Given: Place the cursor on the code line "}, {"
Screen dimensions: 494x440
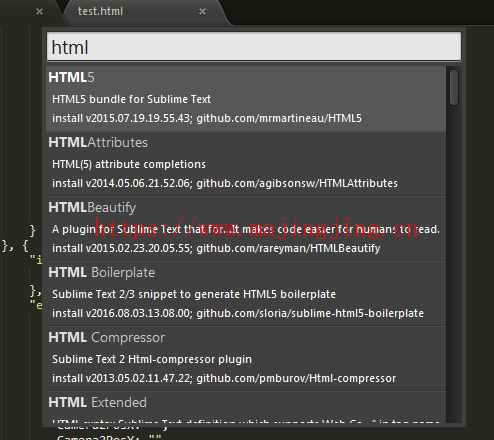Looking at the screenshot, I should coord(15,246).
